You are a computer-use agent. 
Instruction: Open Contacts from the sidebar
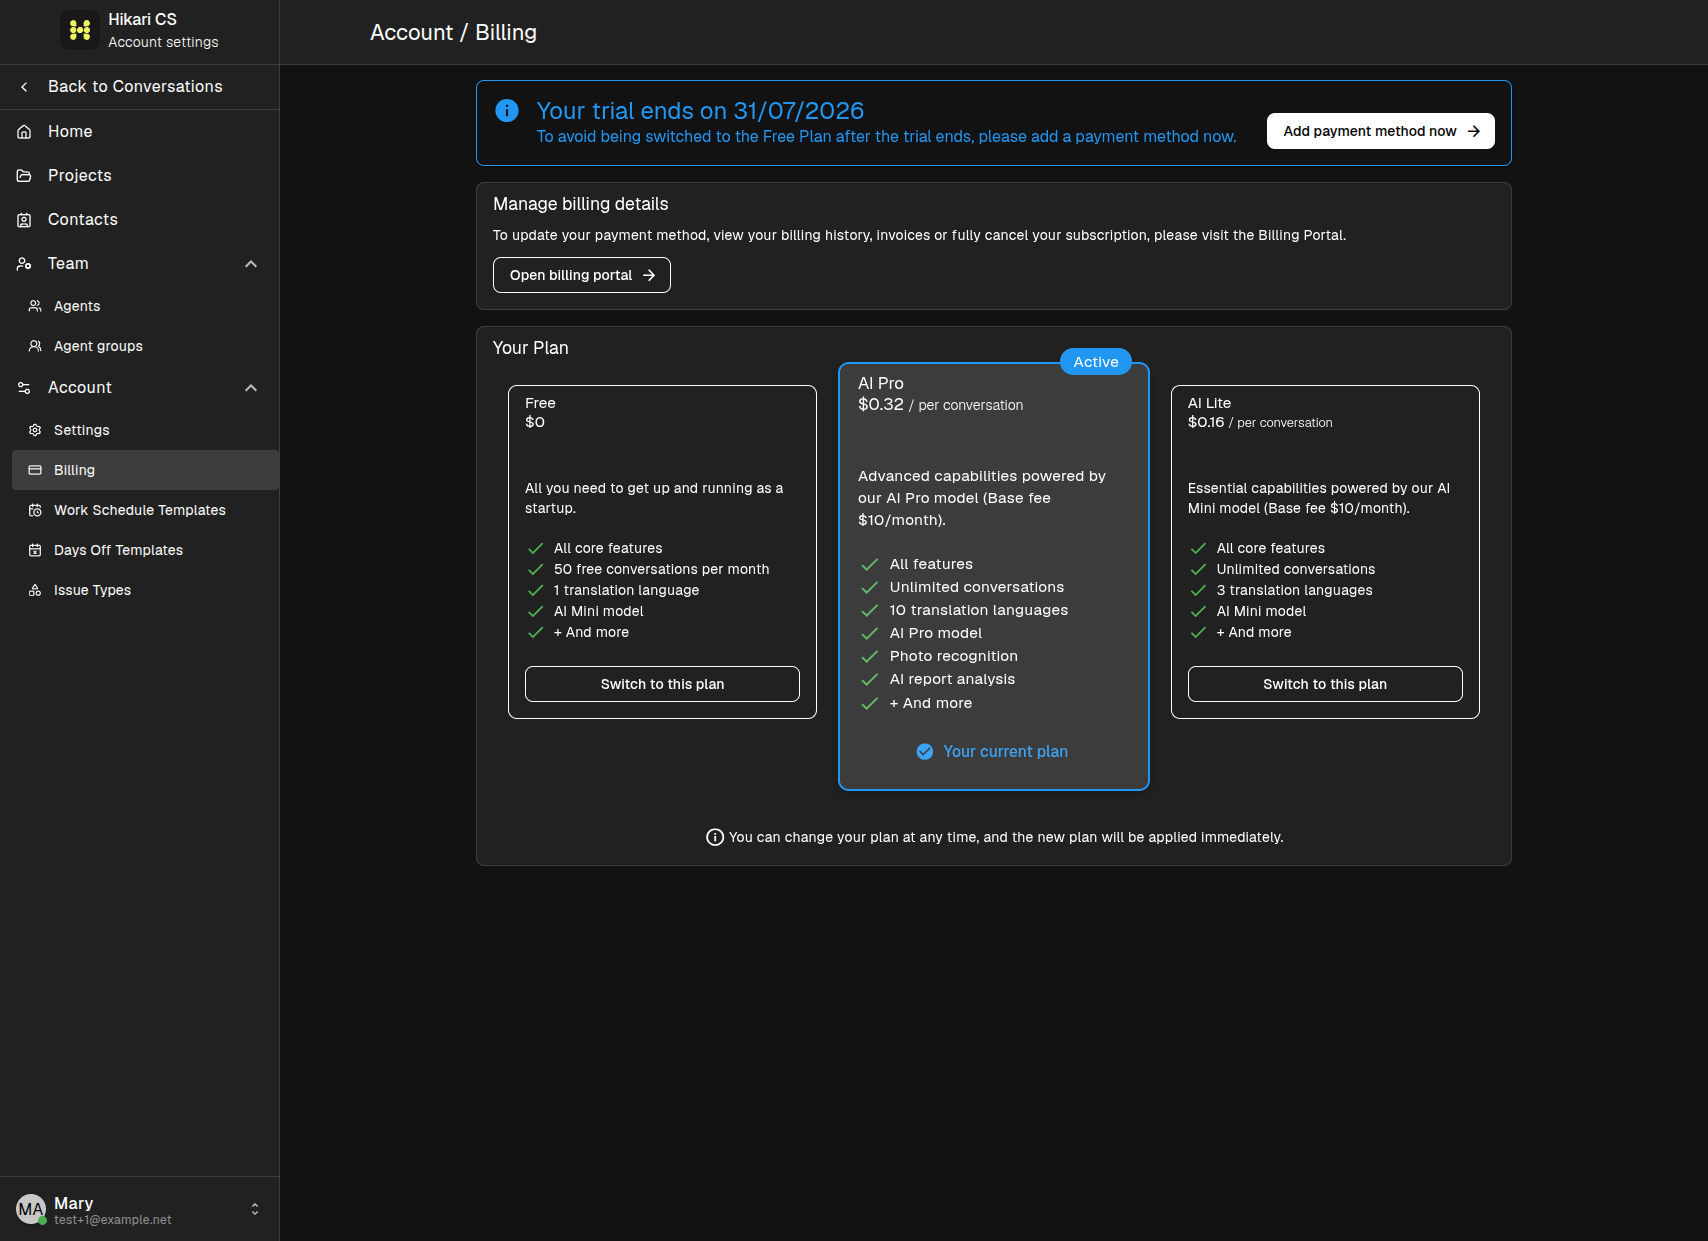click(x=140, y=220)
